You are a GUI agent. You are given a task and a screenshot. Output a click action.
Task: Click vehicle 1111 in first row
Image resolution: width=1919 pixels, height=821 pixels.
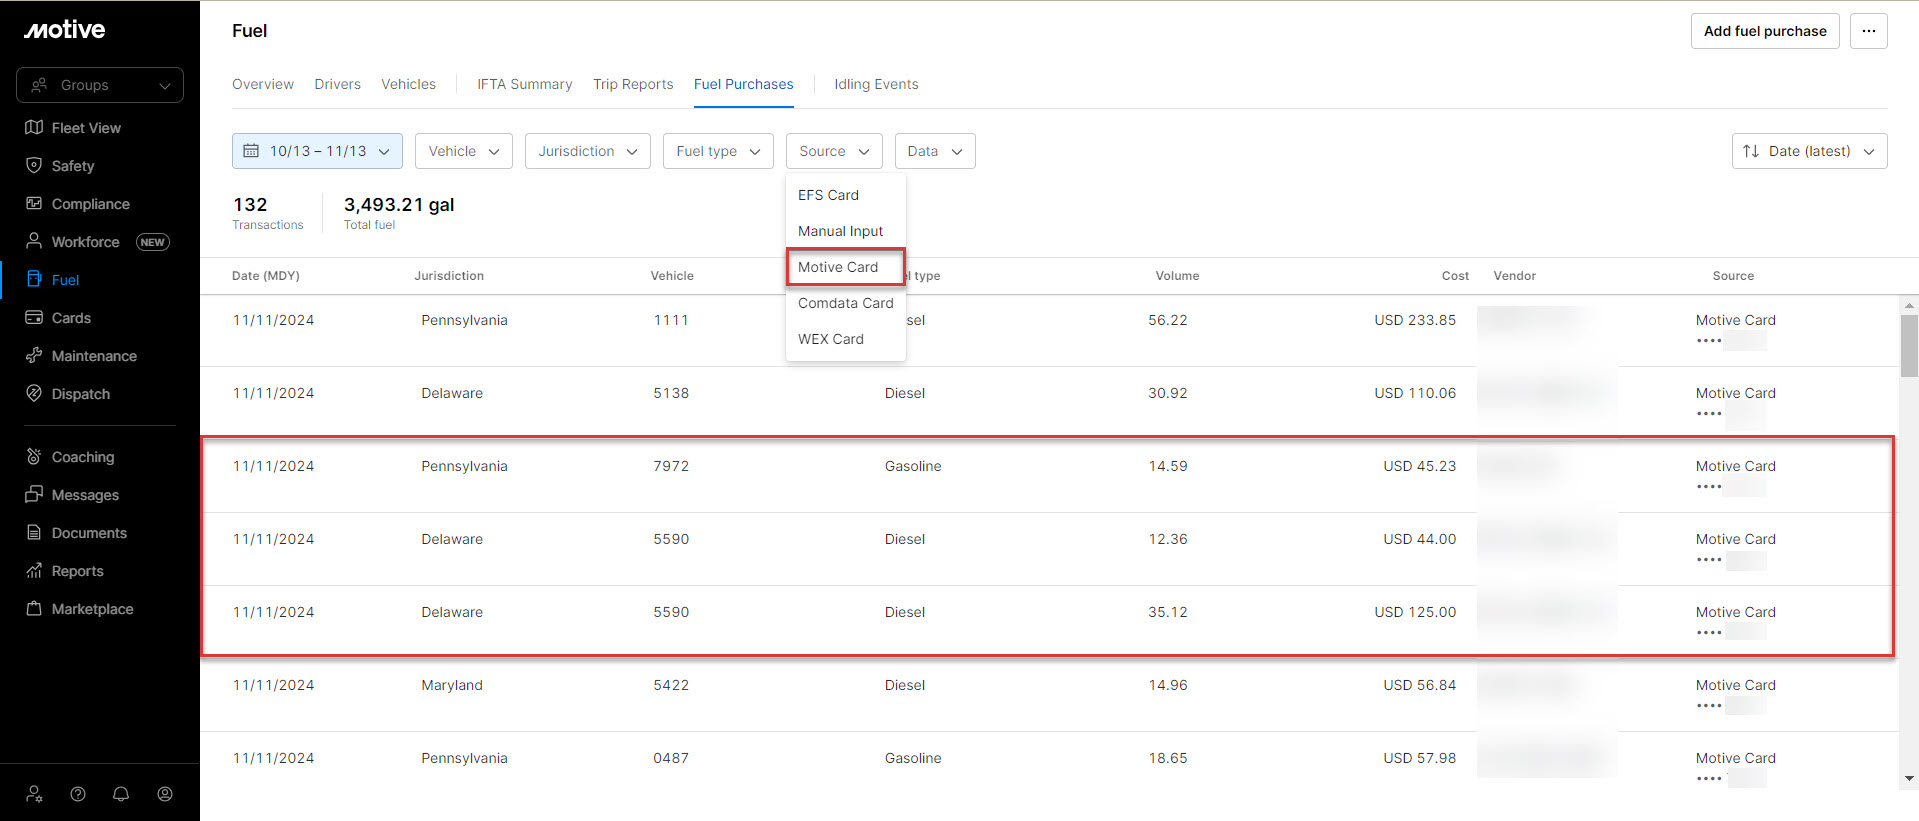[x=671, y=320]
